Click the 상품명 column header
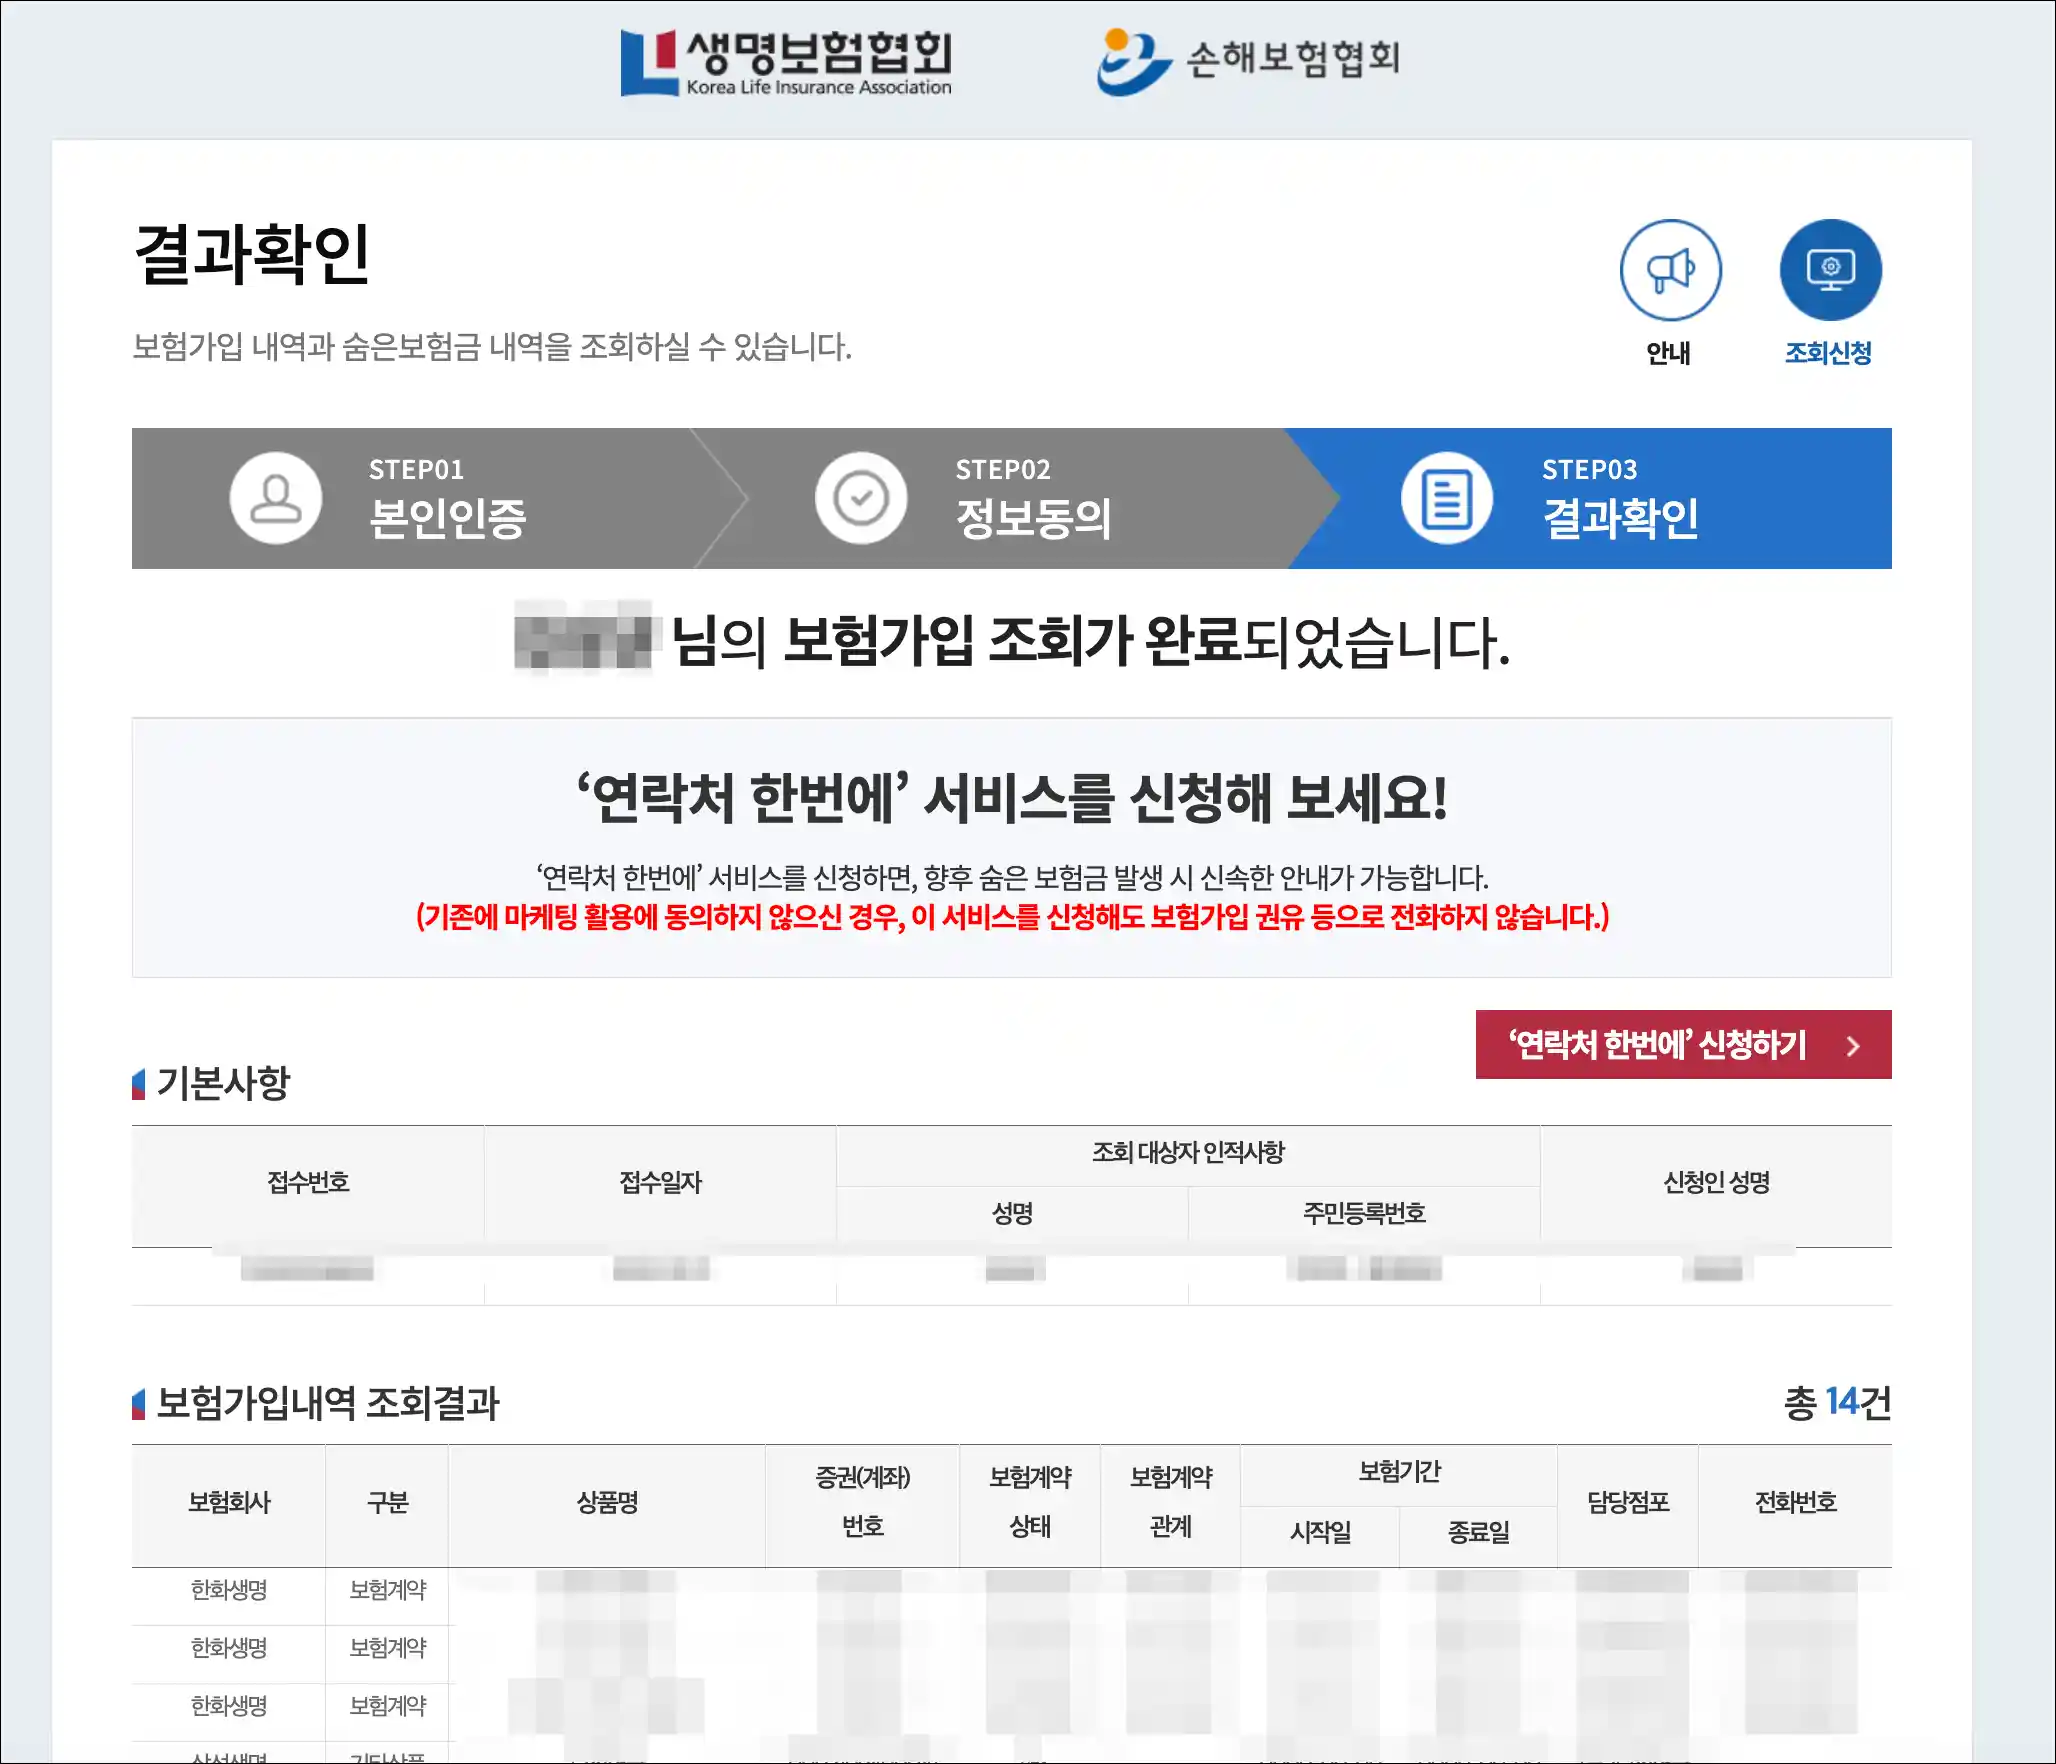This screenshot has height=1764, width=2056. pos(607,1502)
